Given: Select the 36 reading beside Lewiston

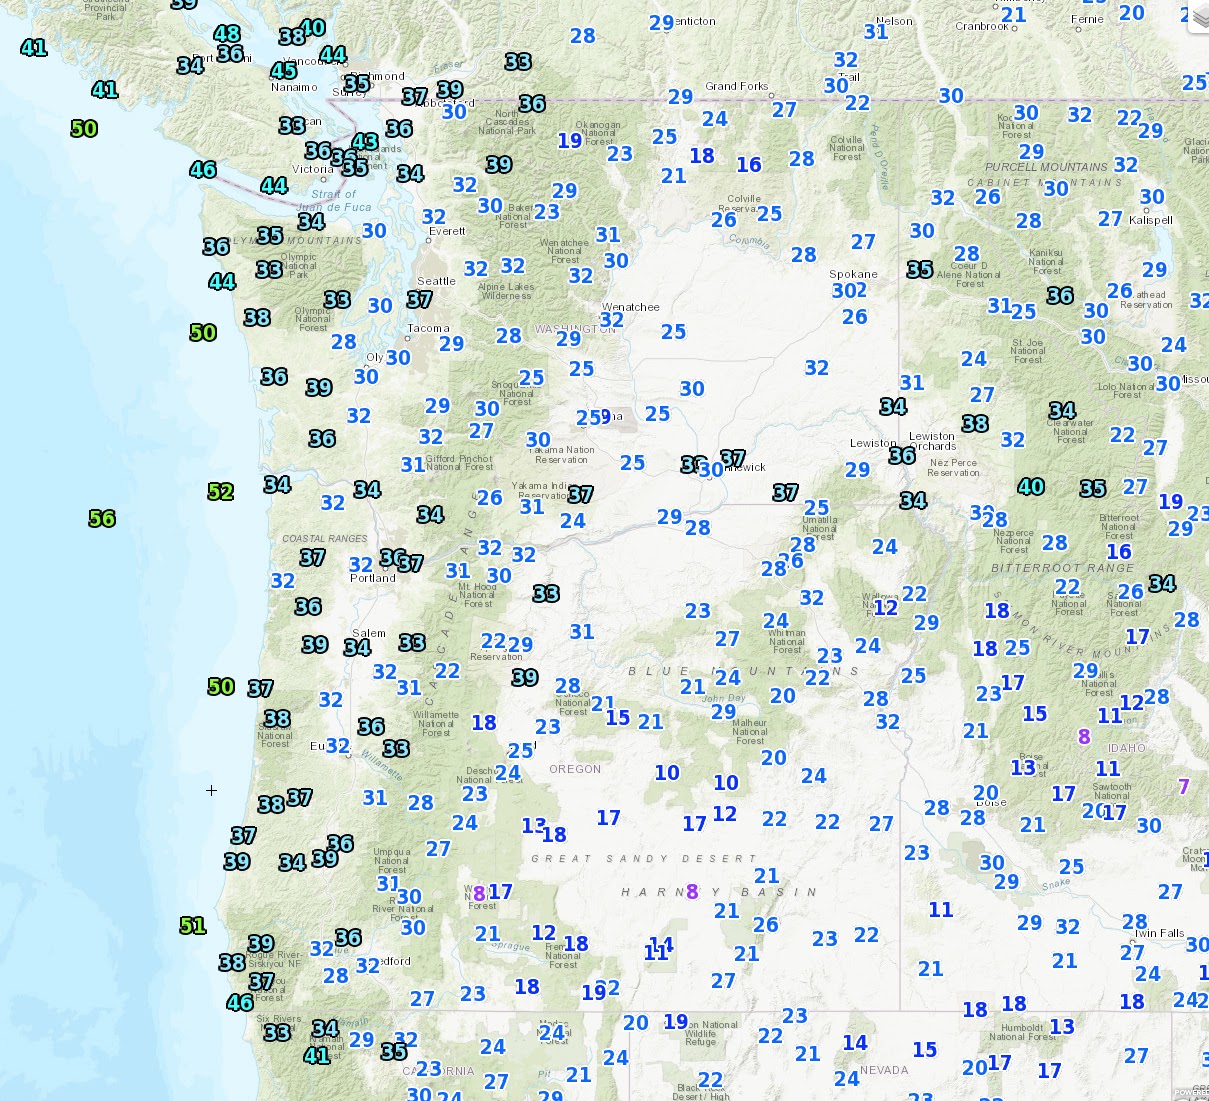Looking at the screenshot, I should (902, 455).
